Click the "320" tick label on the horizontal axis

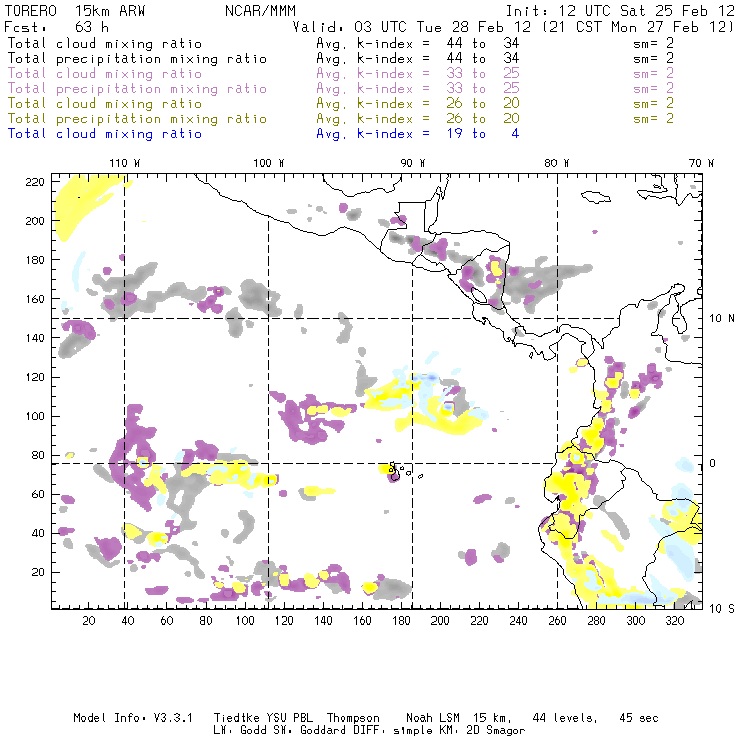(674, 621)
